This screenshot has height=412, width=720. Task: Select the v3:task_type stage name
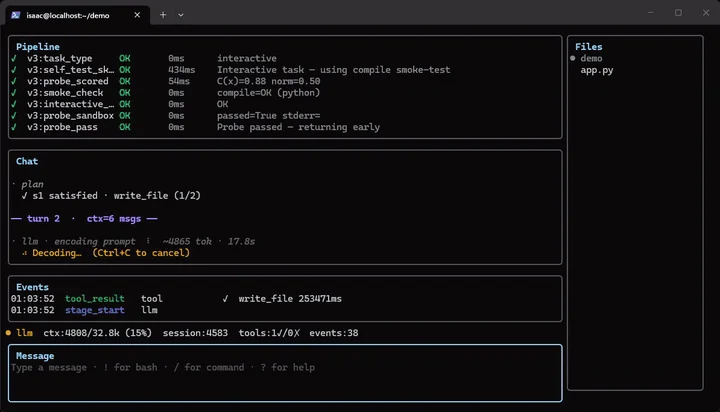pyautogui.click(x=59, y=58)
